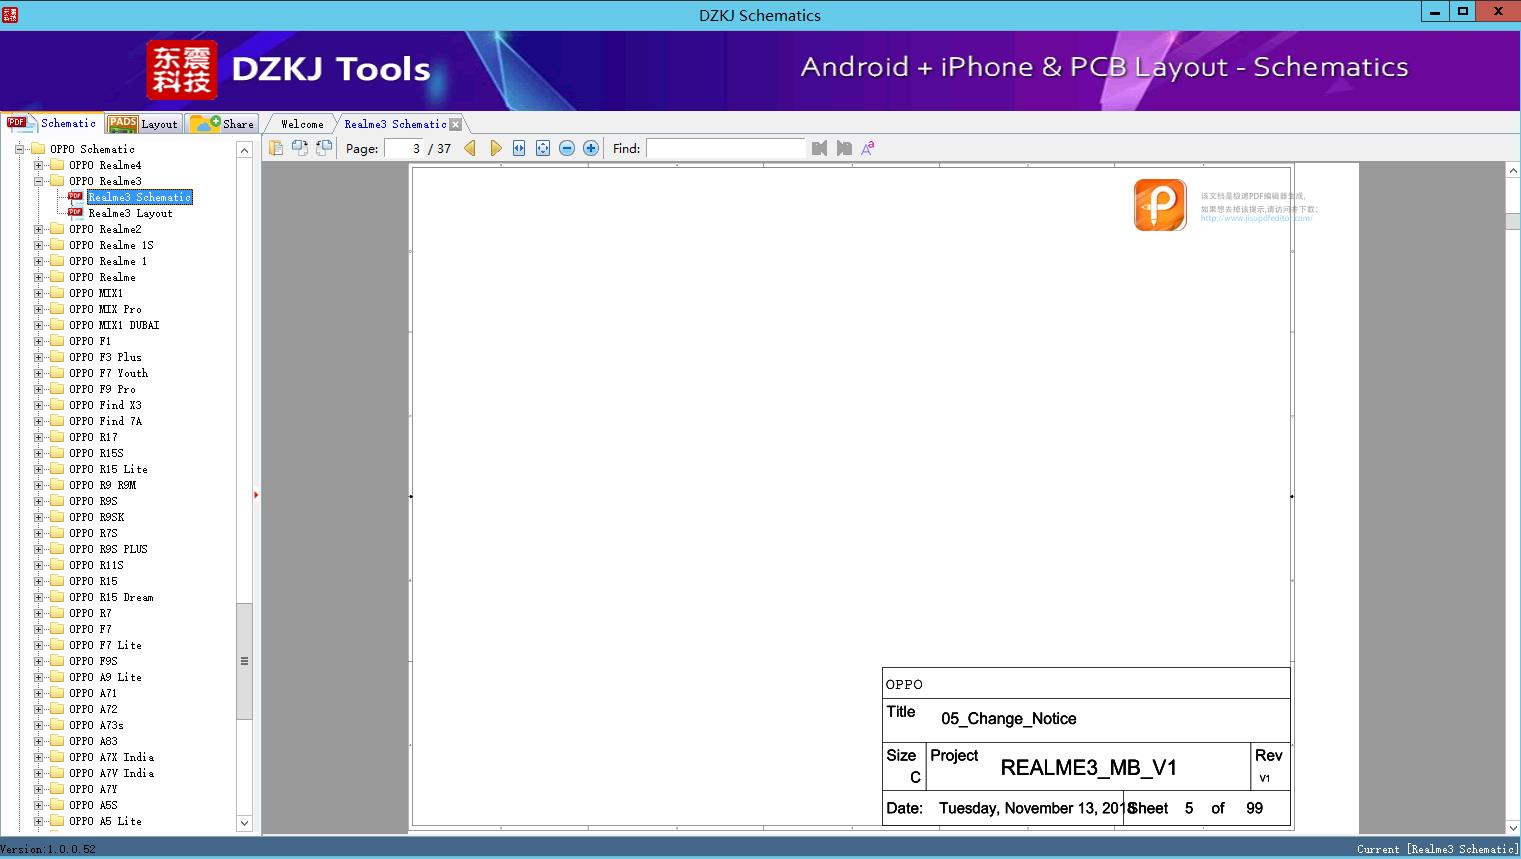Switch to the Welcome tab

click(302, 124)
